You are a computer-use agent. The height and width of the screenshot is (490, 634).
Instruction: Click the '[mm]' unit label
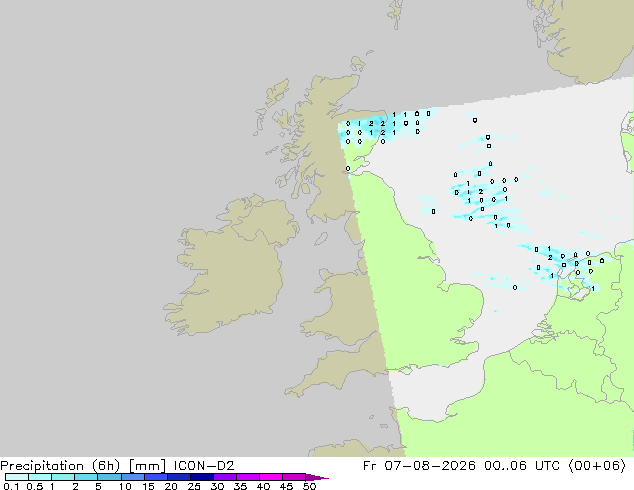[147, 466]
